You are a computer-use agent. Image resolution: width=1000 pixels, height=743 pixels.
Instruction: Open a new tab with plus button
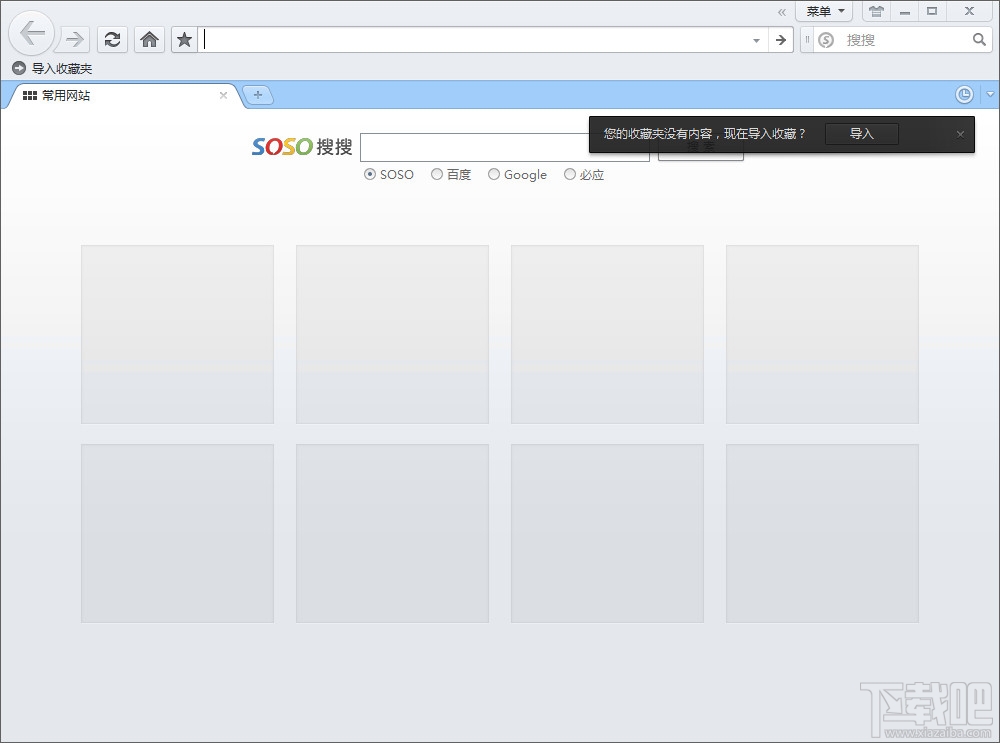point(258,95)
